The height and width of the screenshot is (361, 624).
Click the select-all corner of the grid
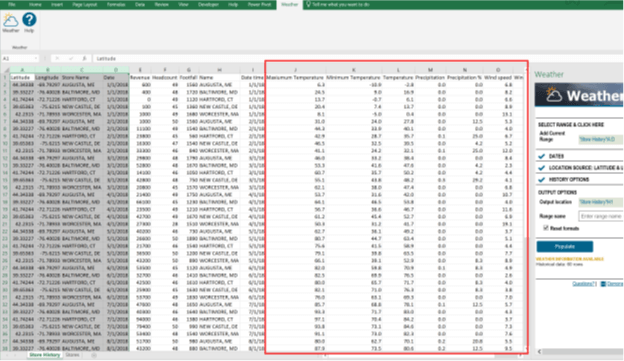5,70
